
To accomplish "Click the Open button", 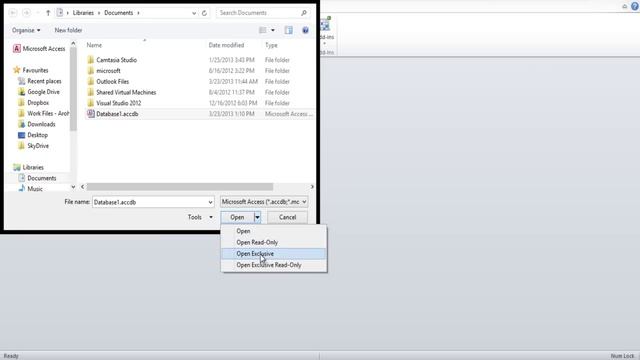I will click(237, 217).
